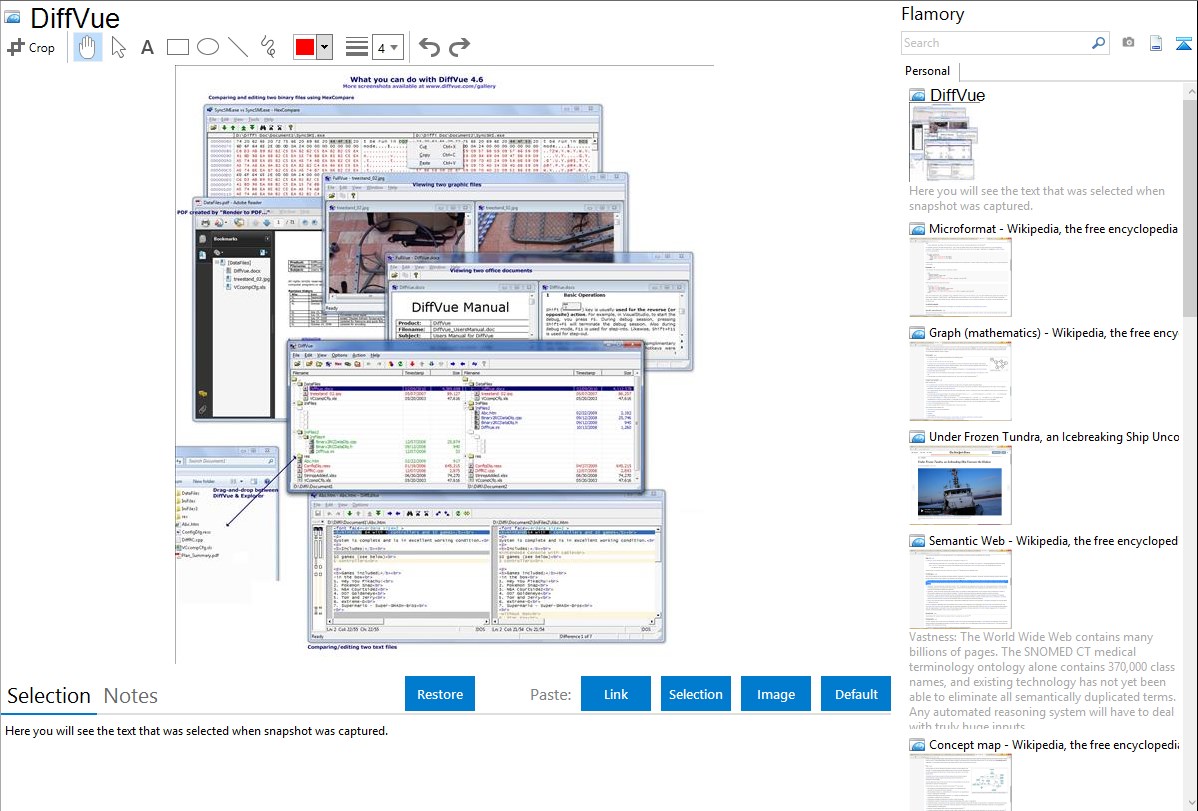Open the line width dropdown showing 4
The width and height of the screenshot is (1198, 811).
coord(388,47)
